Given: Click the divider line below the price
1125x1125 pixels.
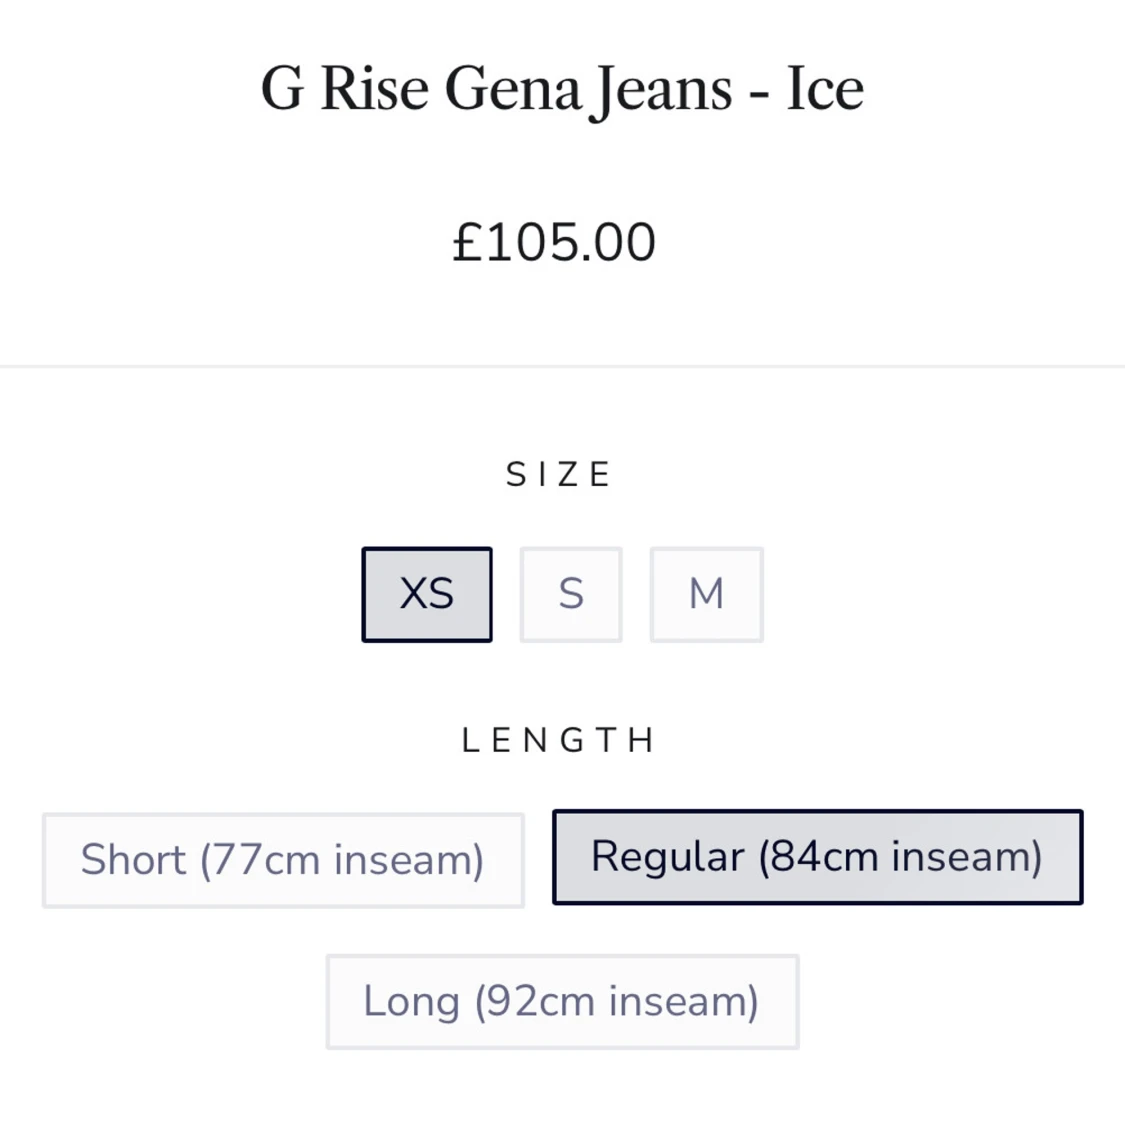Looking at the screenshot, I should pos(562,366).
